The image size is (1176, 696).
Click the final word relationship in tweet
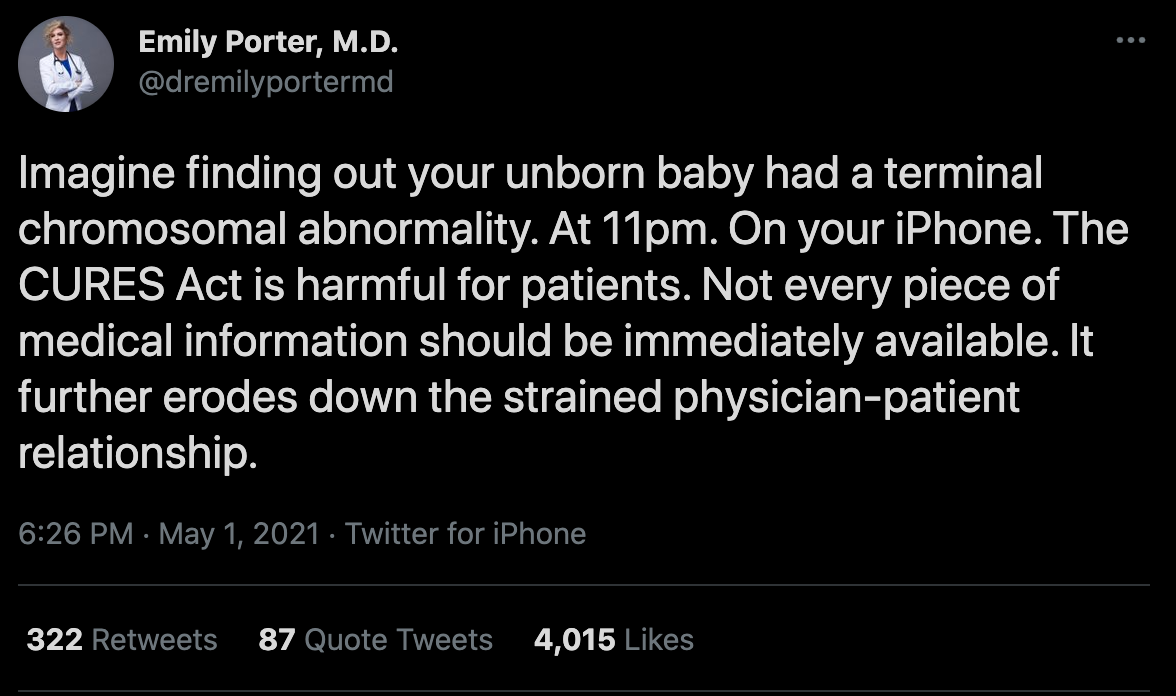pos(138,454)
